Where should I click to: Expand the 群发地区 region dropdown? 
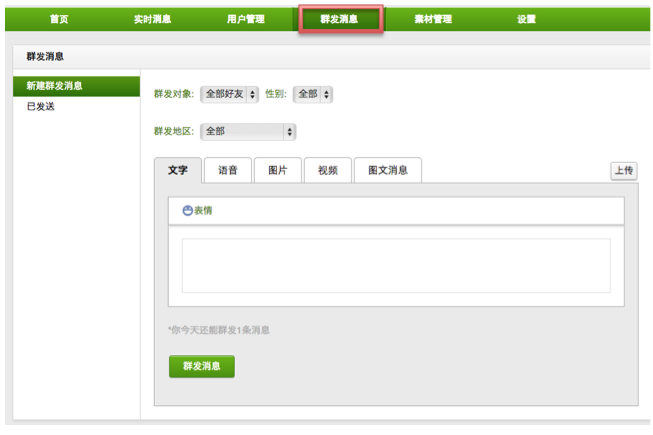[x=248, y=131]
